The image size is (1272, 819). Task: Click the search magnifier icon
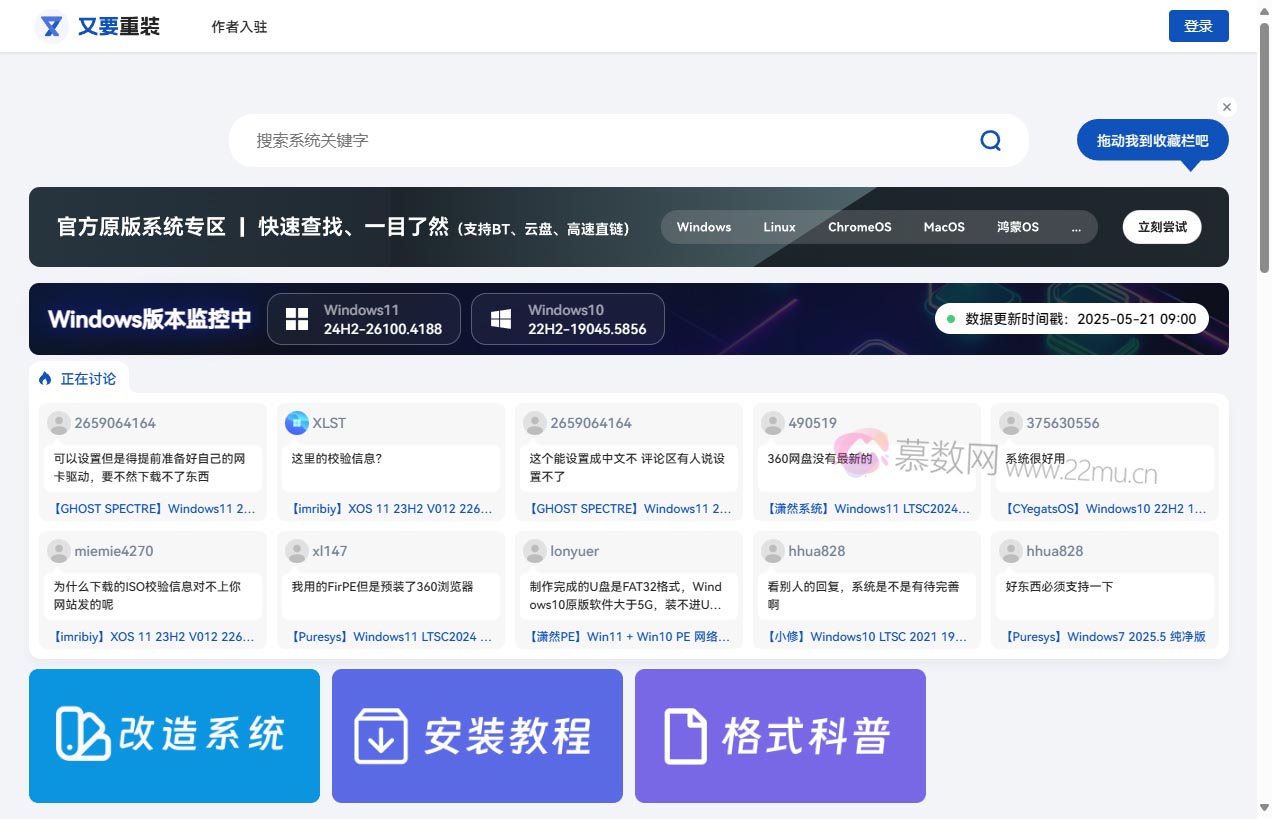coord(990,140)
